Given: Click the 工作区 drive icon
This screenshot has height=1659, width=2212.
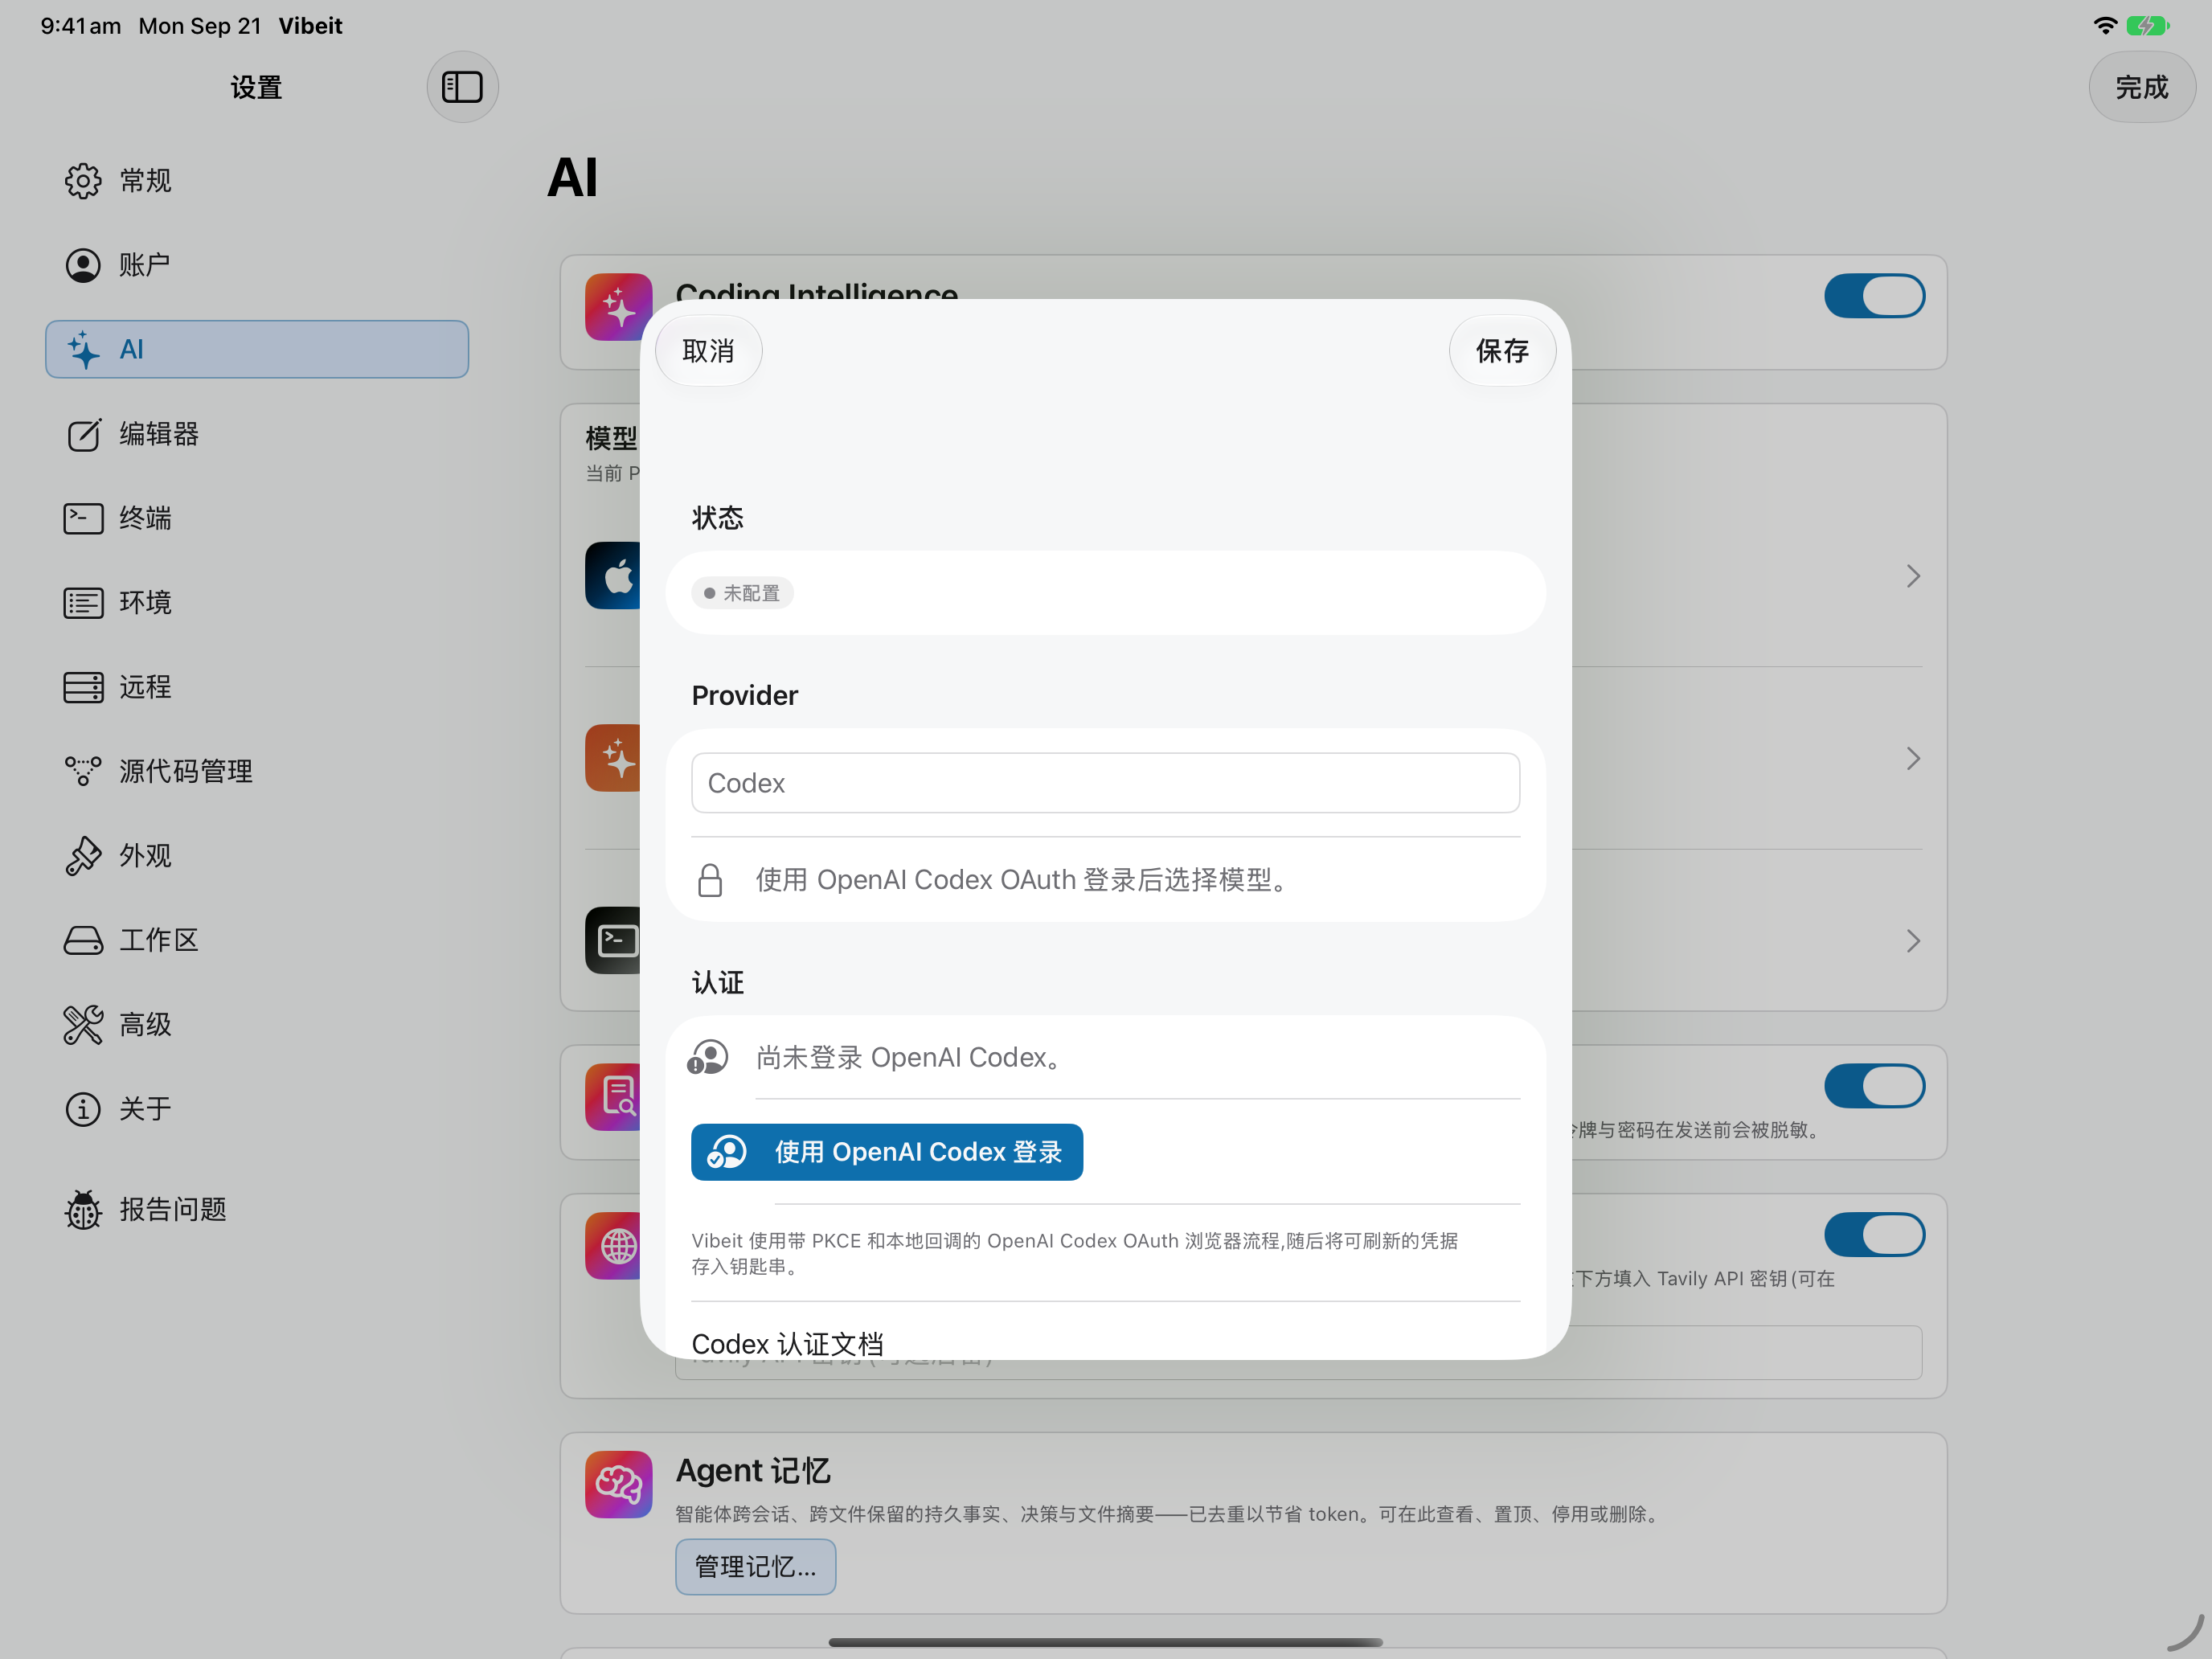Looking at the screenshot, I should (x=83, y=940).
